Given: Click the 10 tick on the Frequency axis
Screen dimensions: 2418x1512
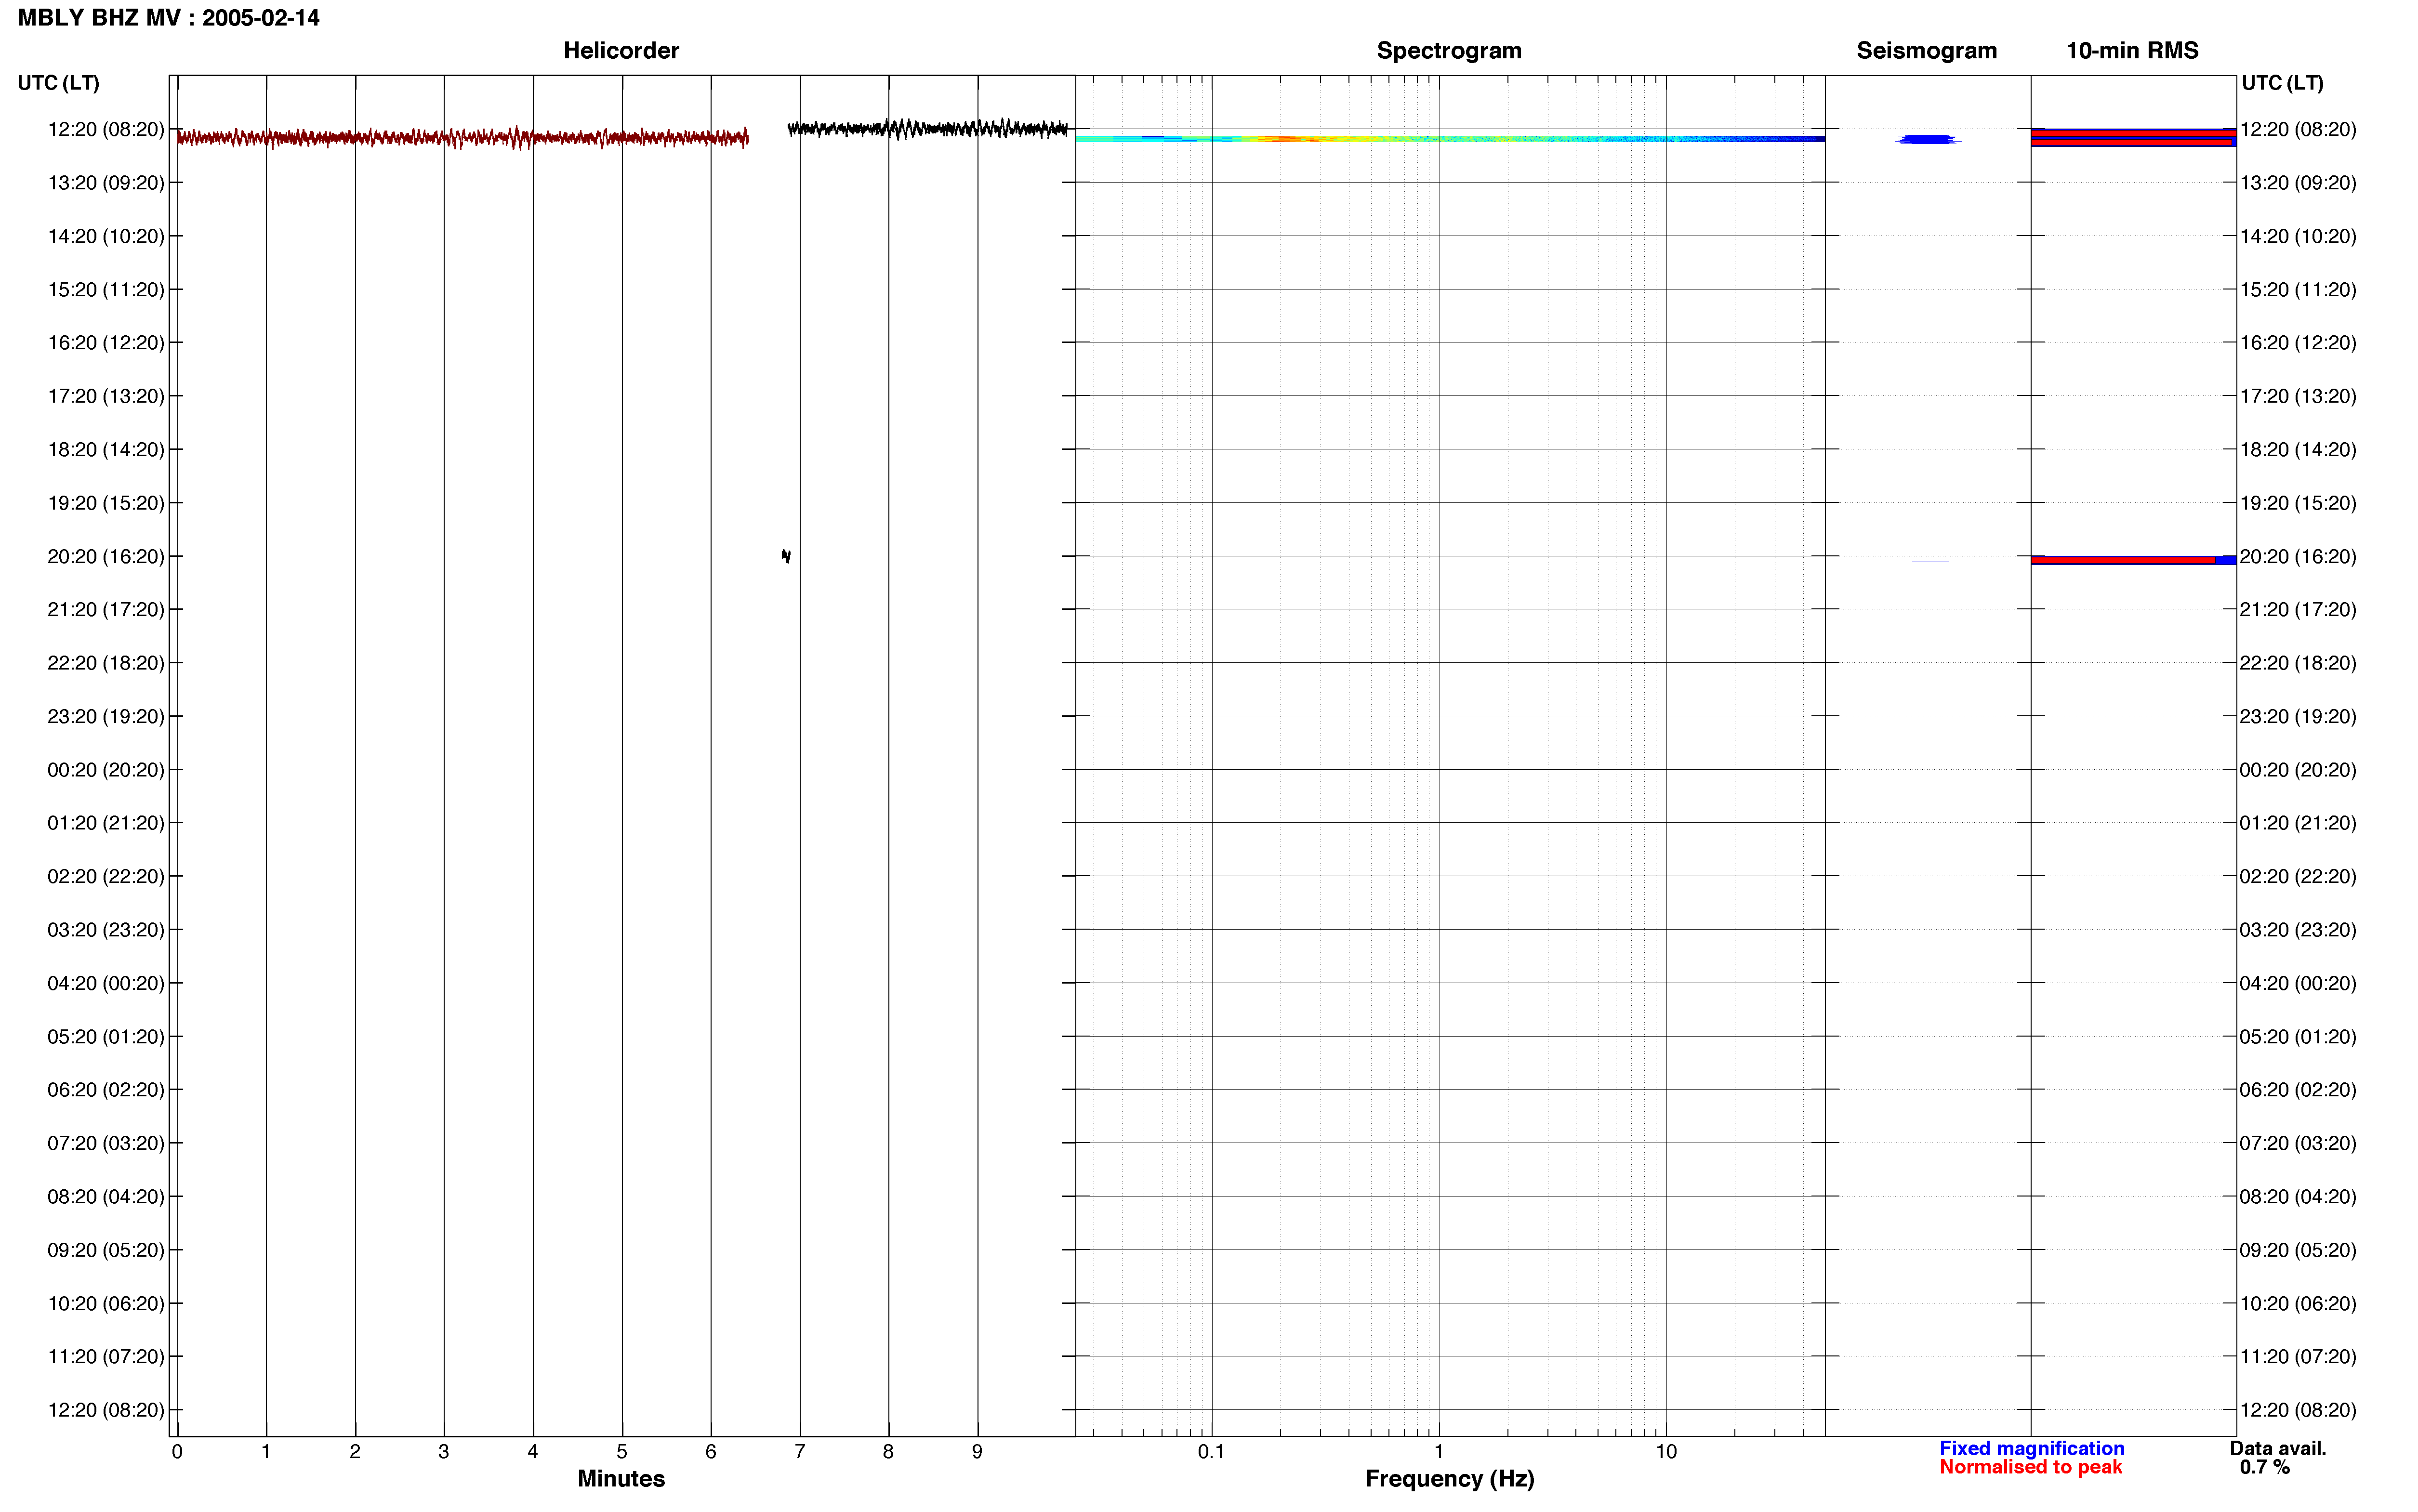Looking at the screenshot, I should [x=1666, y=1452].
